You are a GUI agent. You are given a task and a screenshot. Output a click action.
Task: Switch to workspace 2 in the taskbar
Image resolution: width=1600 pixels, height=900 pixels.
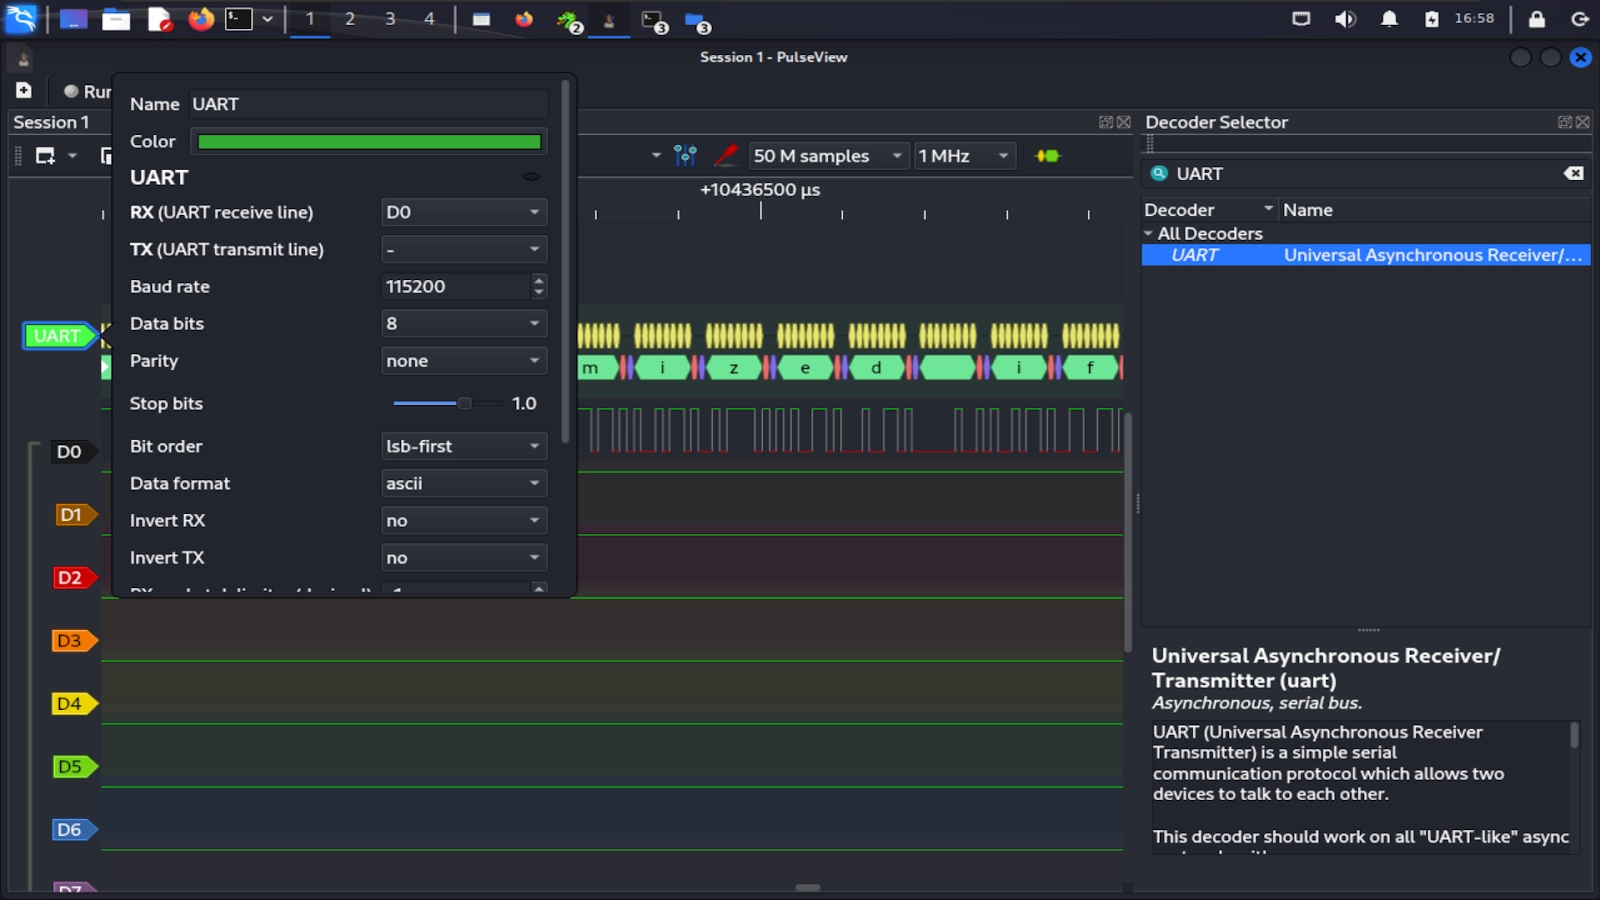point(349,18)
